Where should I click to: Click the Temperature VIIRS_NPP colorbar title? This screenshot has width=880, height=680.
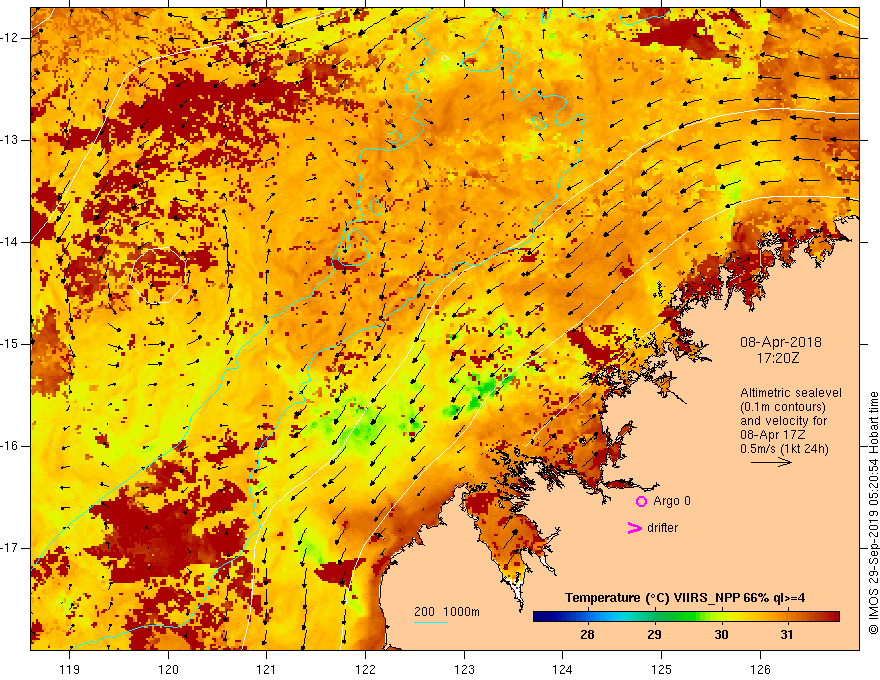click(x=685, y=598)
